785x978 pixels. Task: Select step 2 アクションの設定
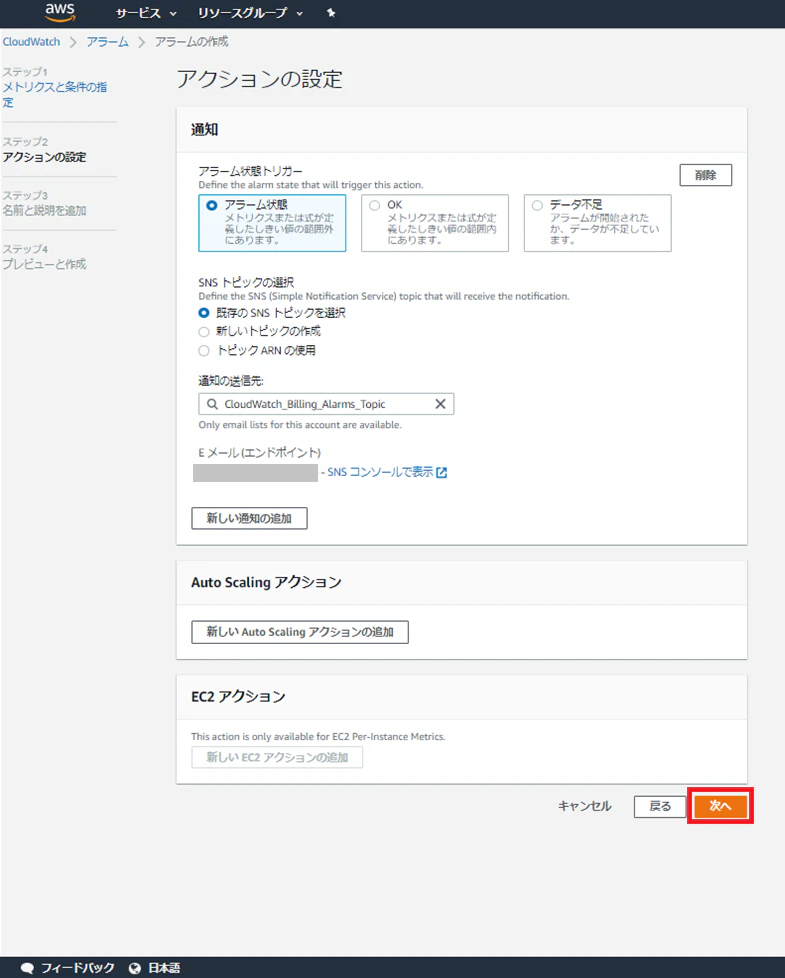coord(44,157)
